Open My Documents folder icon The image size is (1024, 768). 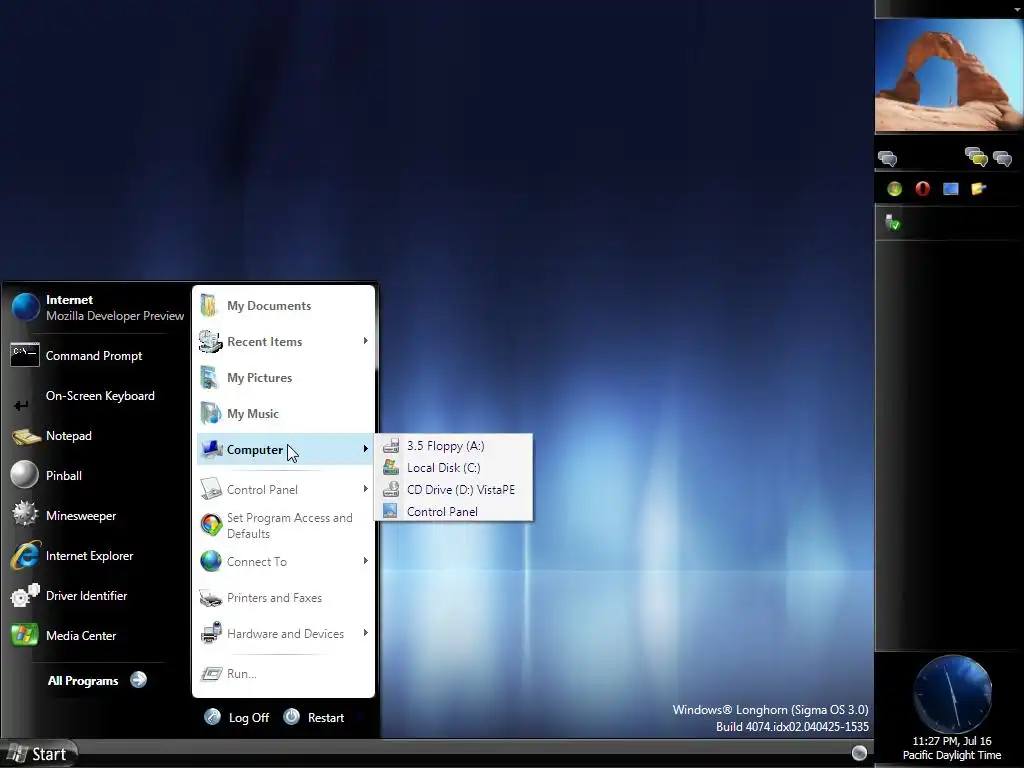(x=209, y=305)
